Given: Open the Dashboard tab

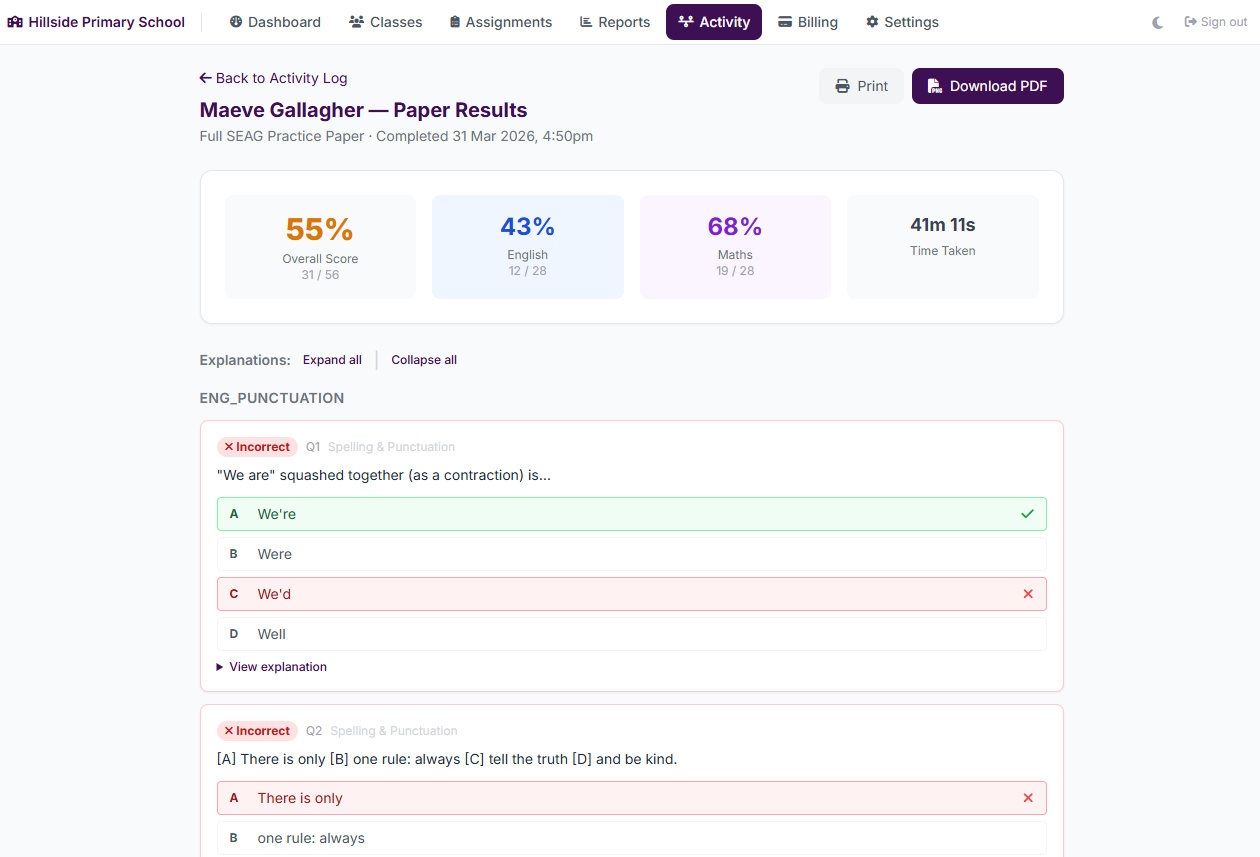Looking at the screenshot, I should tap(275, 22).
